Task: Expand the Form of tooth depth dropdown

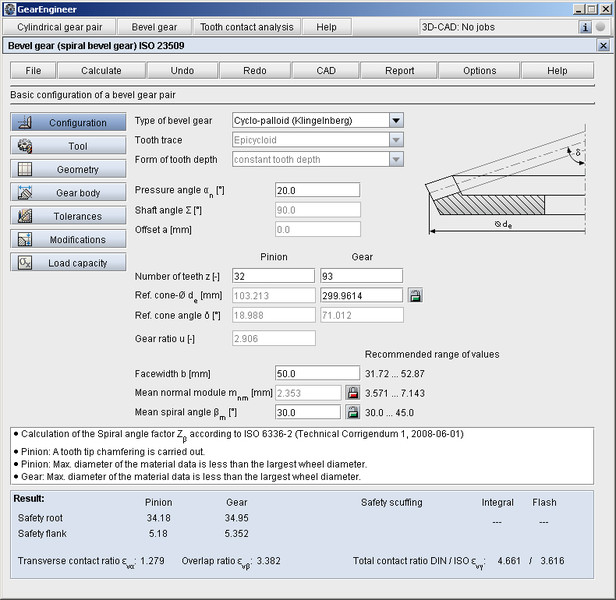Action: tap(397, 159)
